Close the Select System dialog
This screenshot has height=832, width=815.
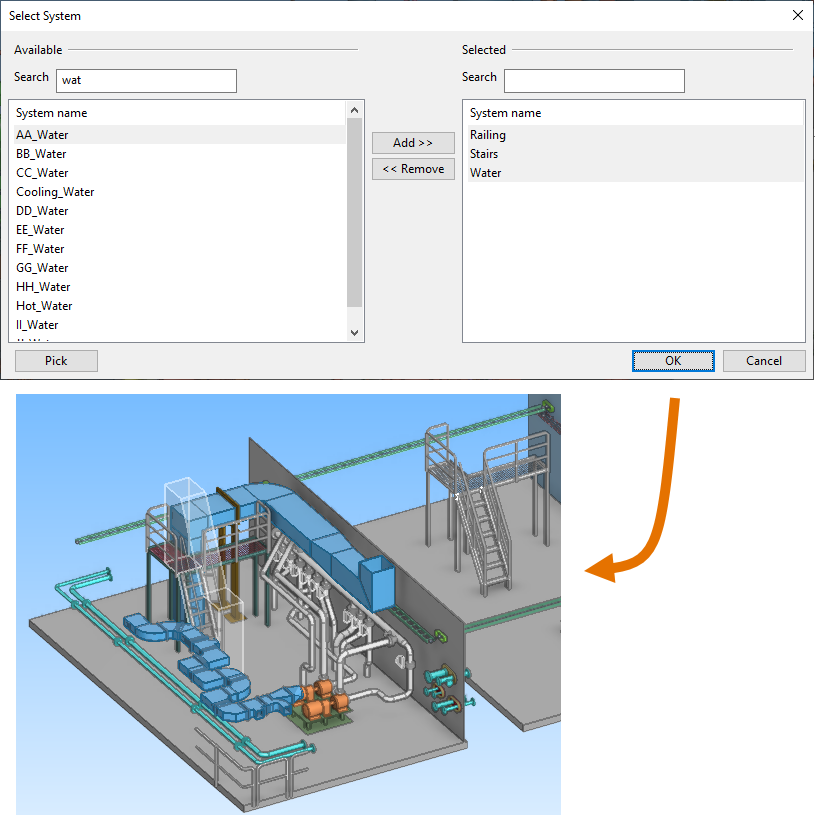click(797, 15)
